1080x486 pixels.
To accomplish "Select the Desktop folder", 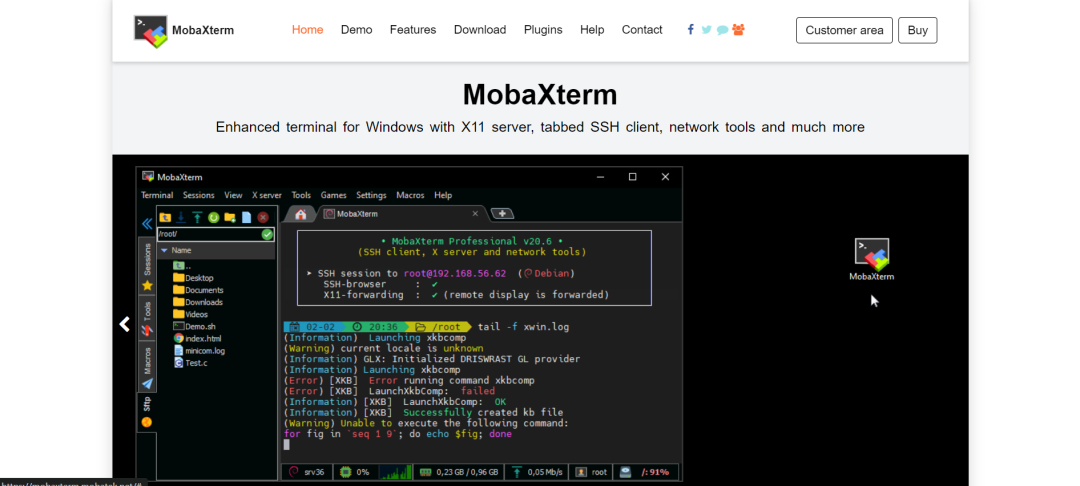I will 193,278.
